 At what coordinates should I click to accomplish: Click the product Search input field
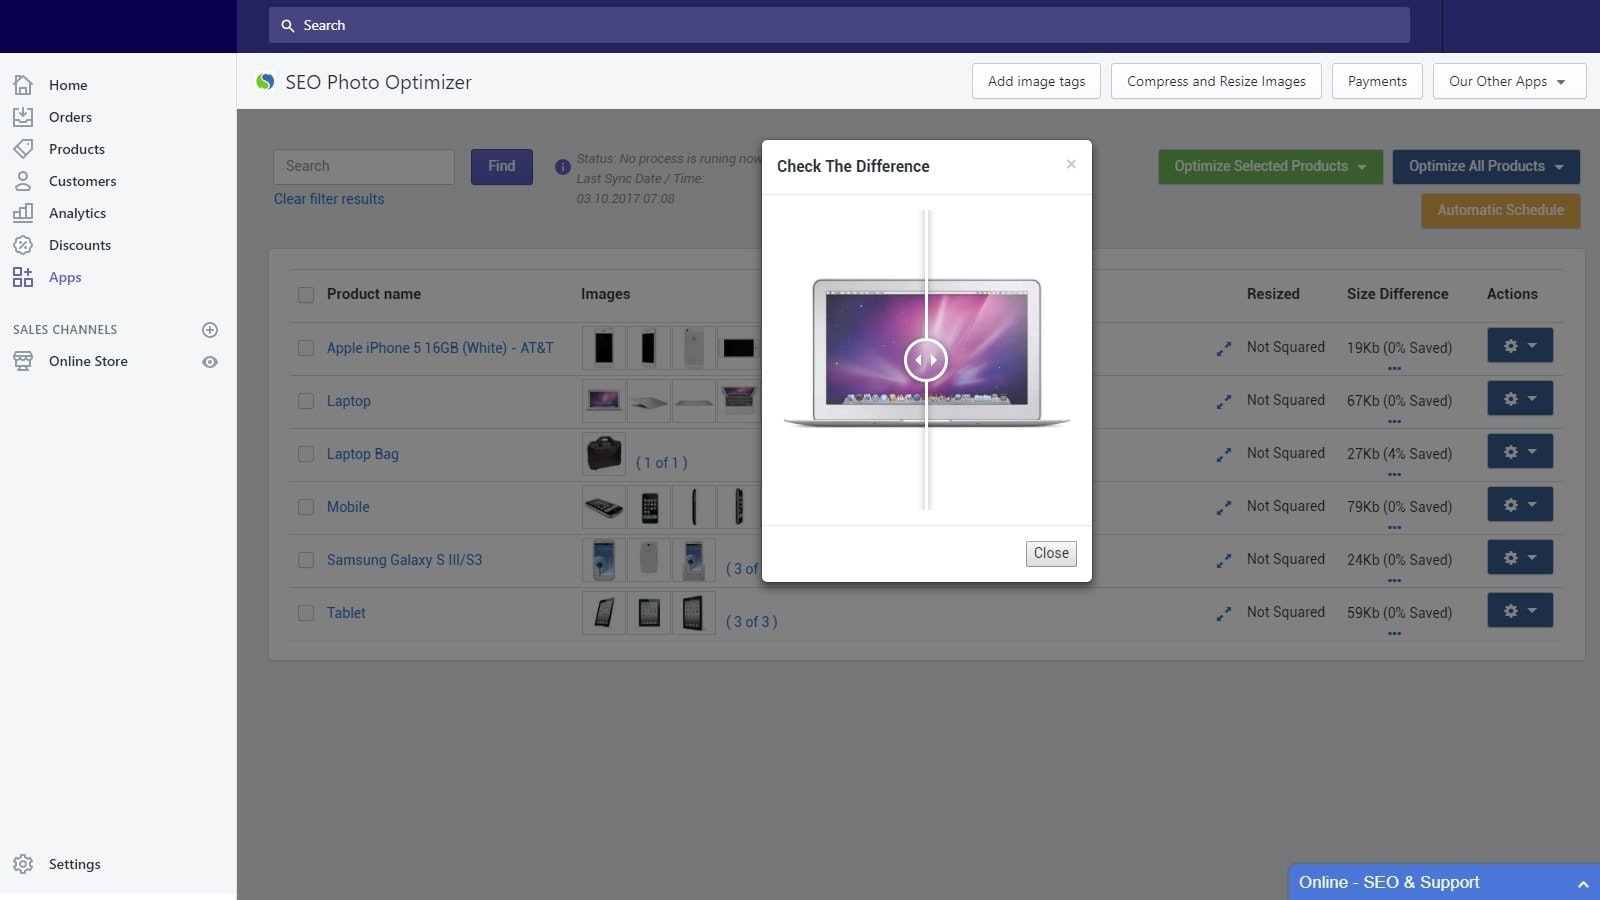point(364,167)
